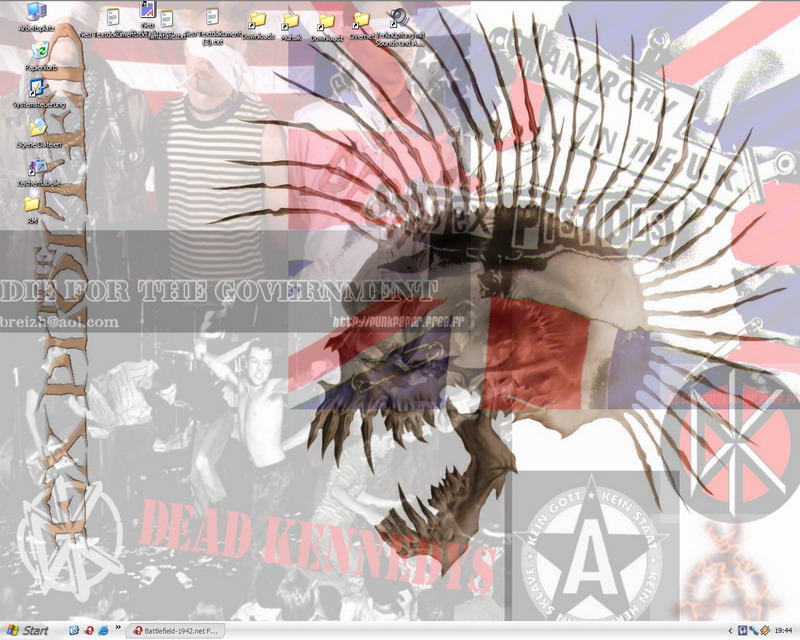
Task: Expand hidden quick launch items with the chevron
Action: (118, 627)
